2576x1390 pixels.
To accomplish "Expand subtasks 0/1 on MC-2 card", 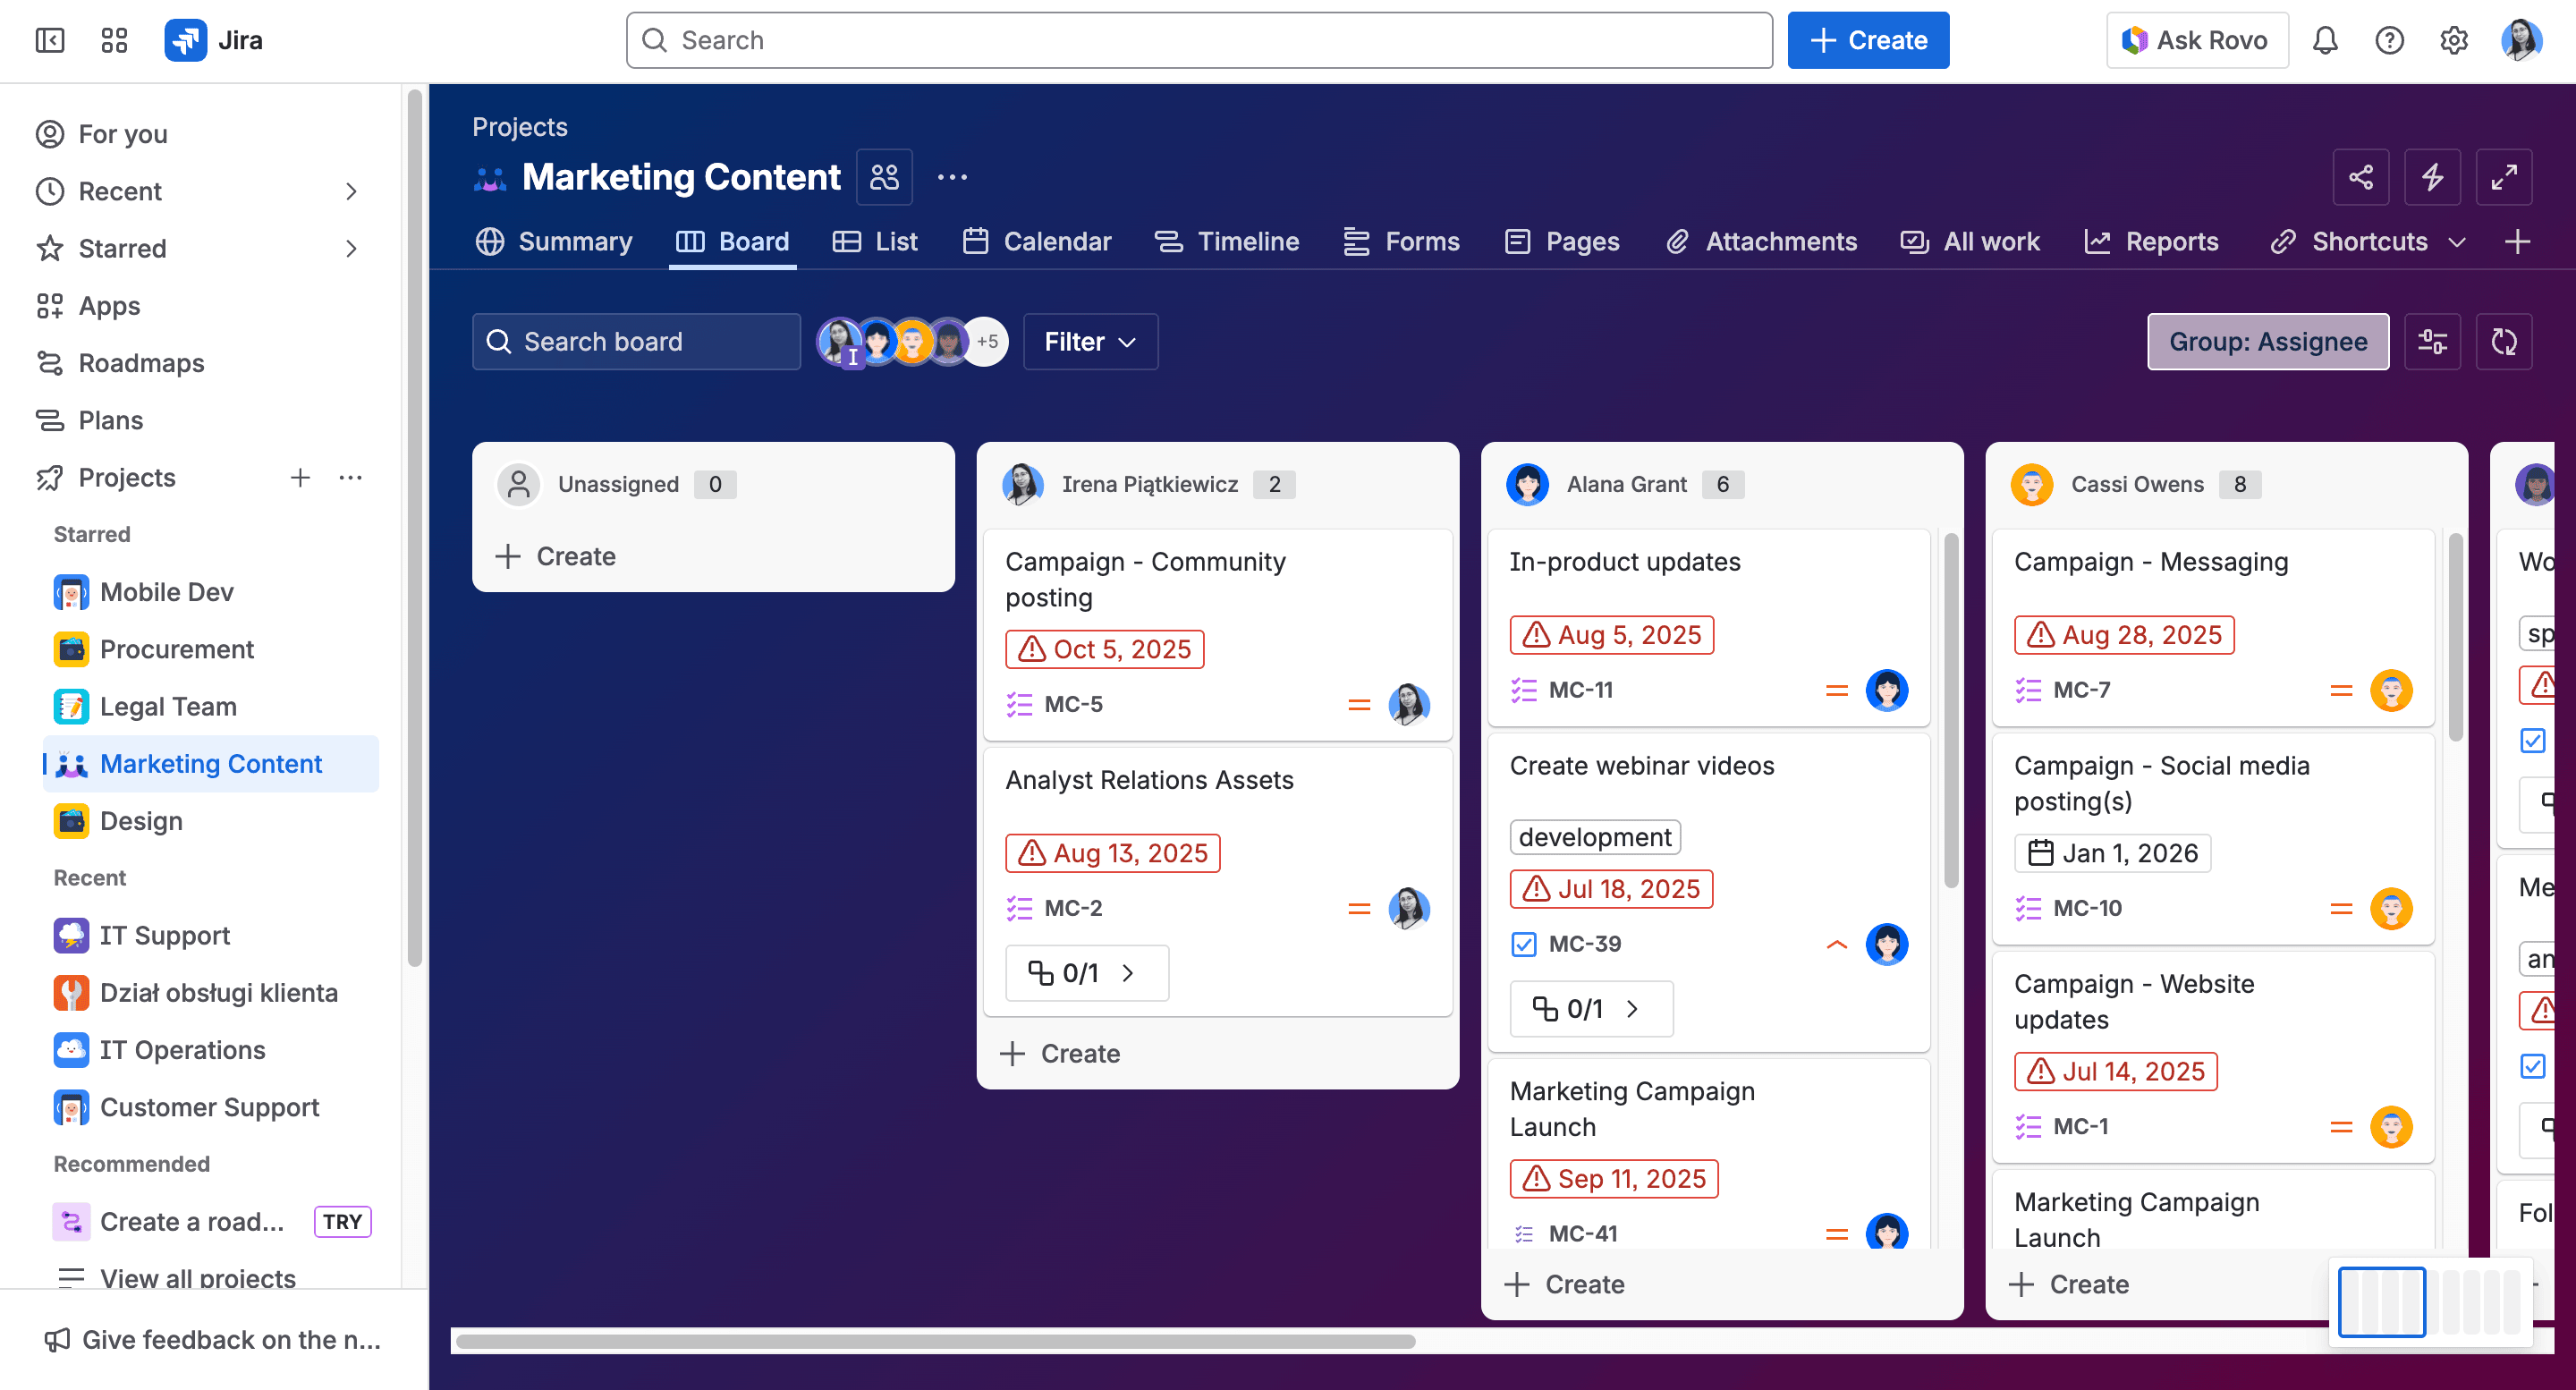I will [1086, 973].
